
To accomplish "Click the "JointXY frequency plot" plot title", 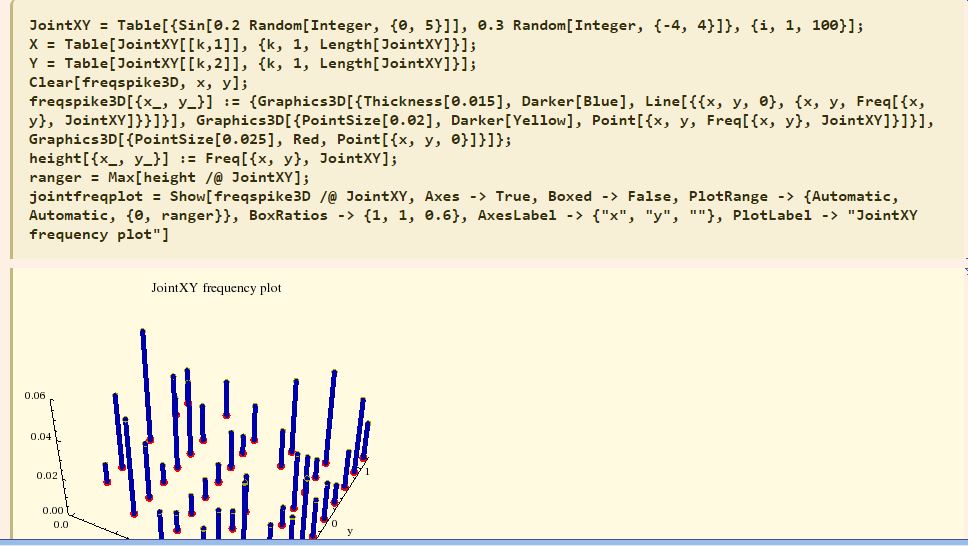I will (217, 288).
